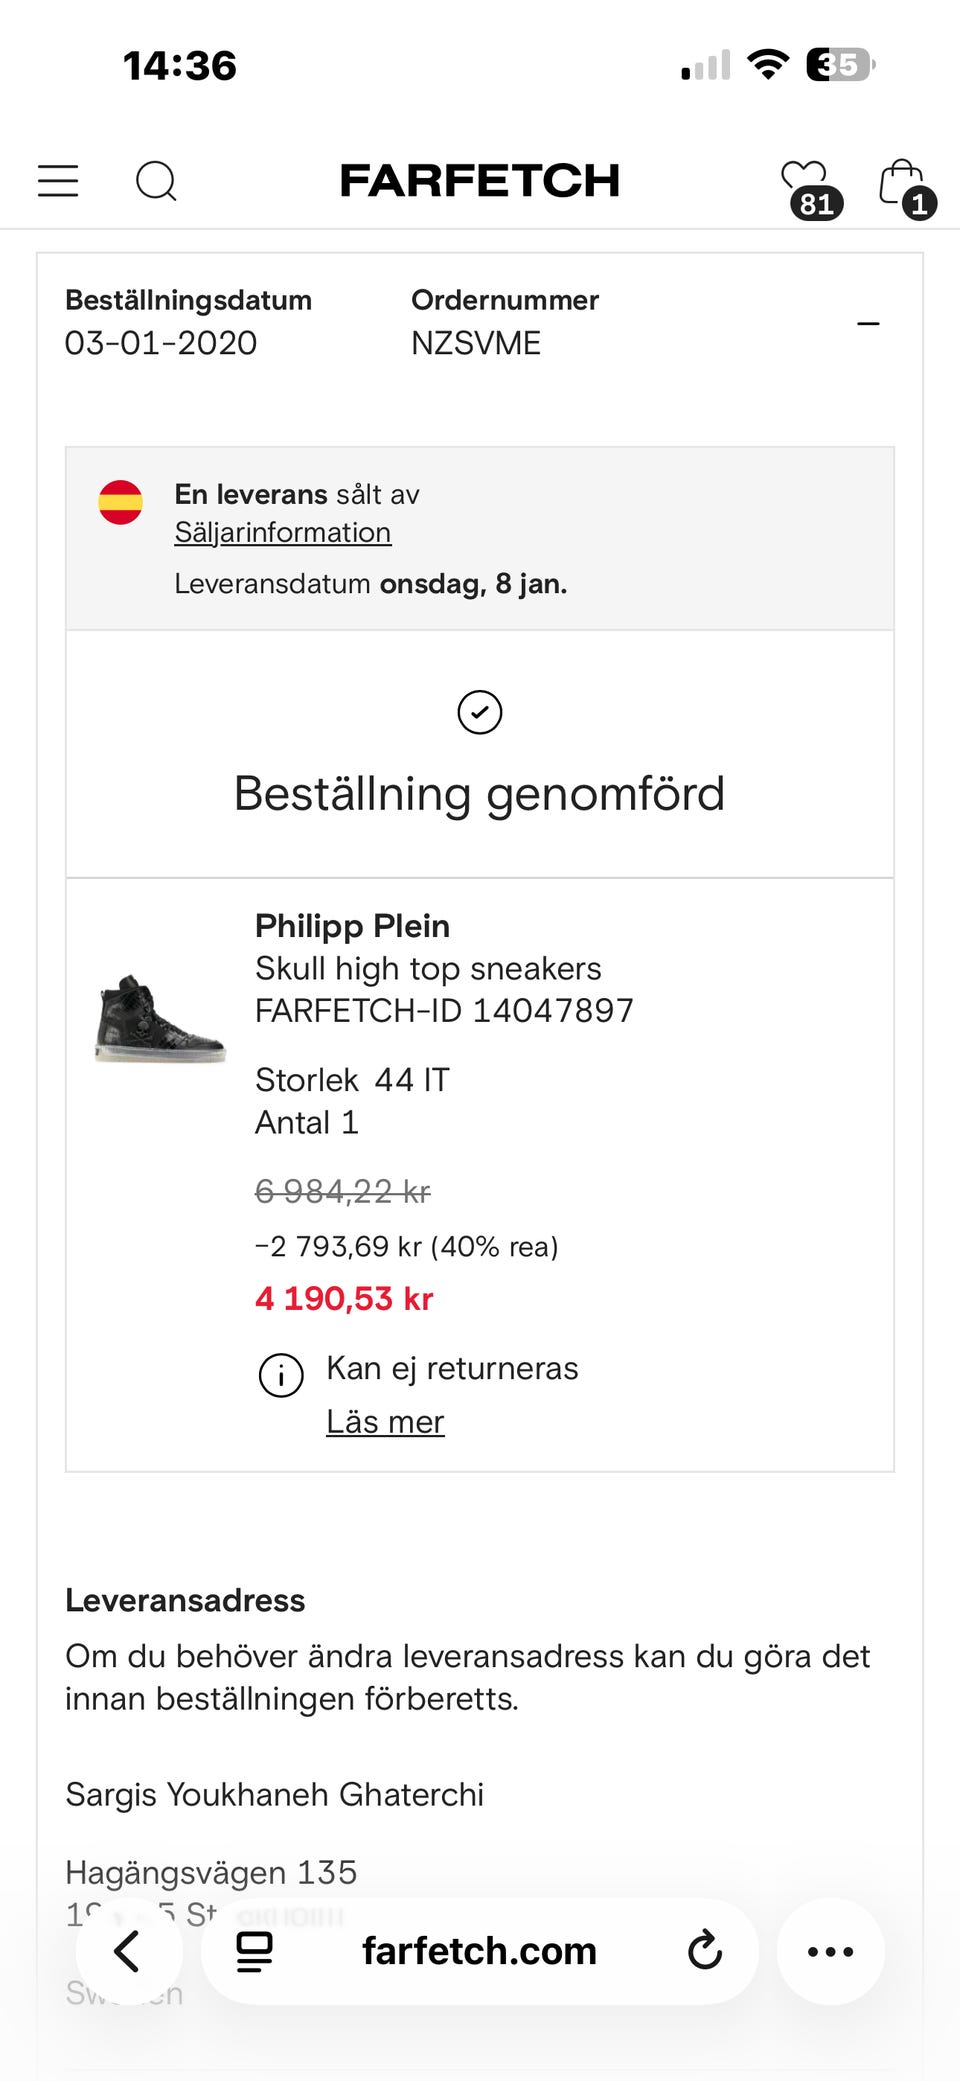Tap the Philipp Plein brand name
Image resolution: width=960 pixels, height=2081 pixels.
[352, 926]
